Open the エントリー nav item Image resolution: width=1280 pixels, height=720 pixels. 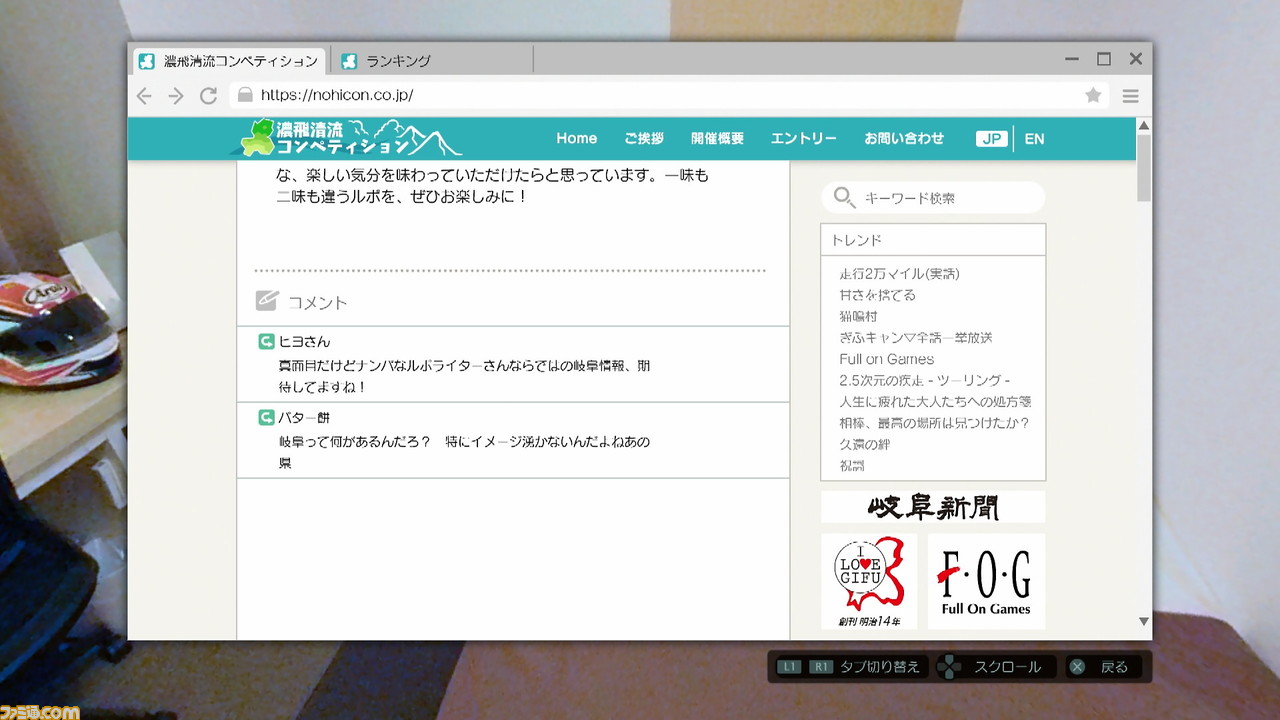click(804, 139)
